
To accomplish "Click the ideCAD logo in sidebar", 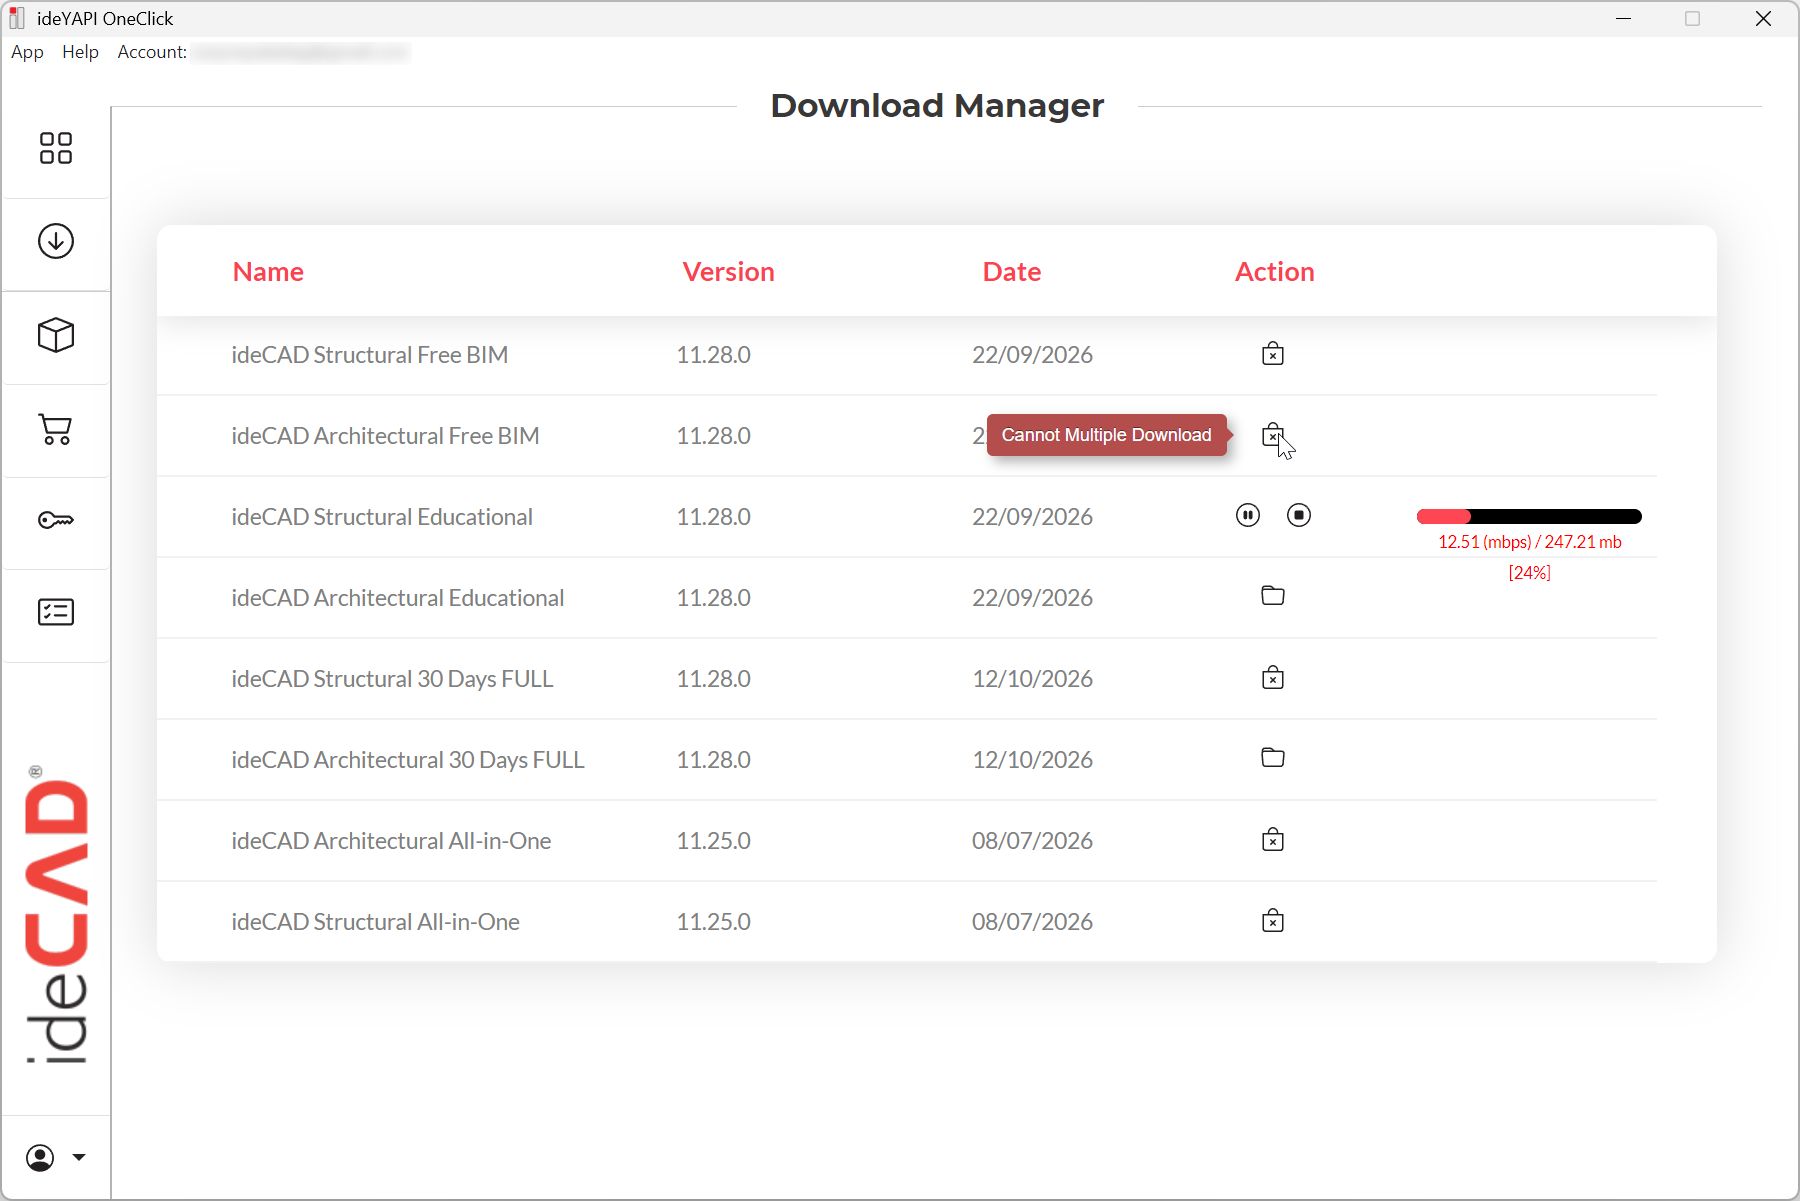I will point(56,915).
